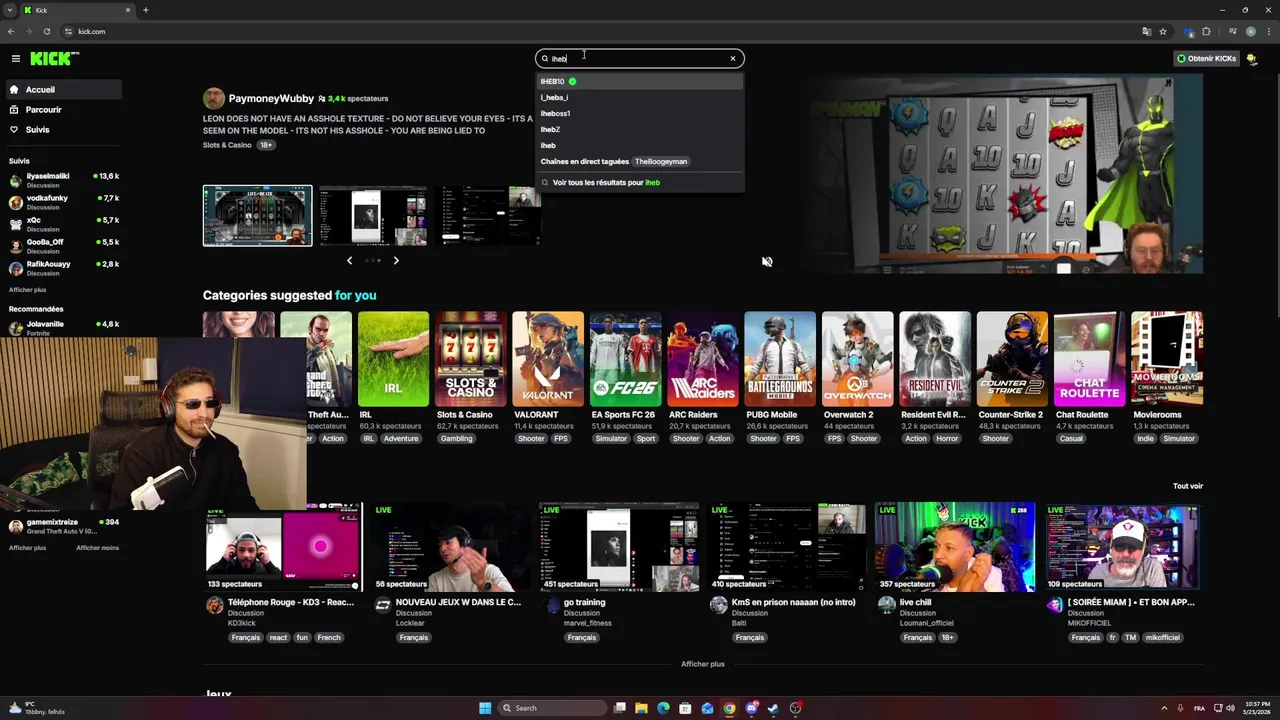1280x720 pixels.
Task: Open vodkafunky followed channel
Action: 62,202
